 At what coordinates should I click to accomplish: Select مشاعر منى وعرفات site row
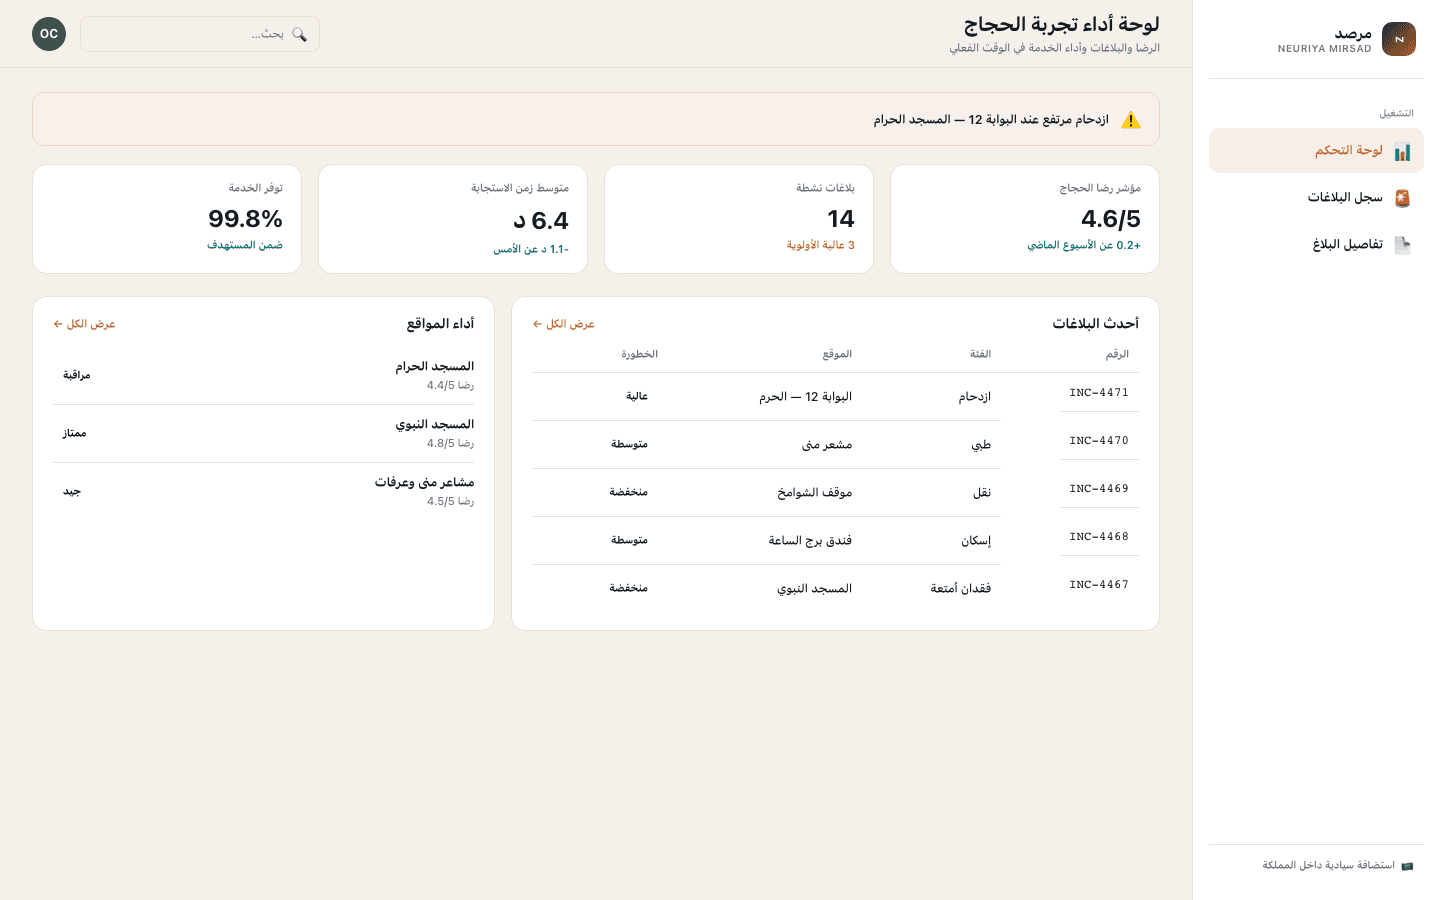click(x=264, y=491)
